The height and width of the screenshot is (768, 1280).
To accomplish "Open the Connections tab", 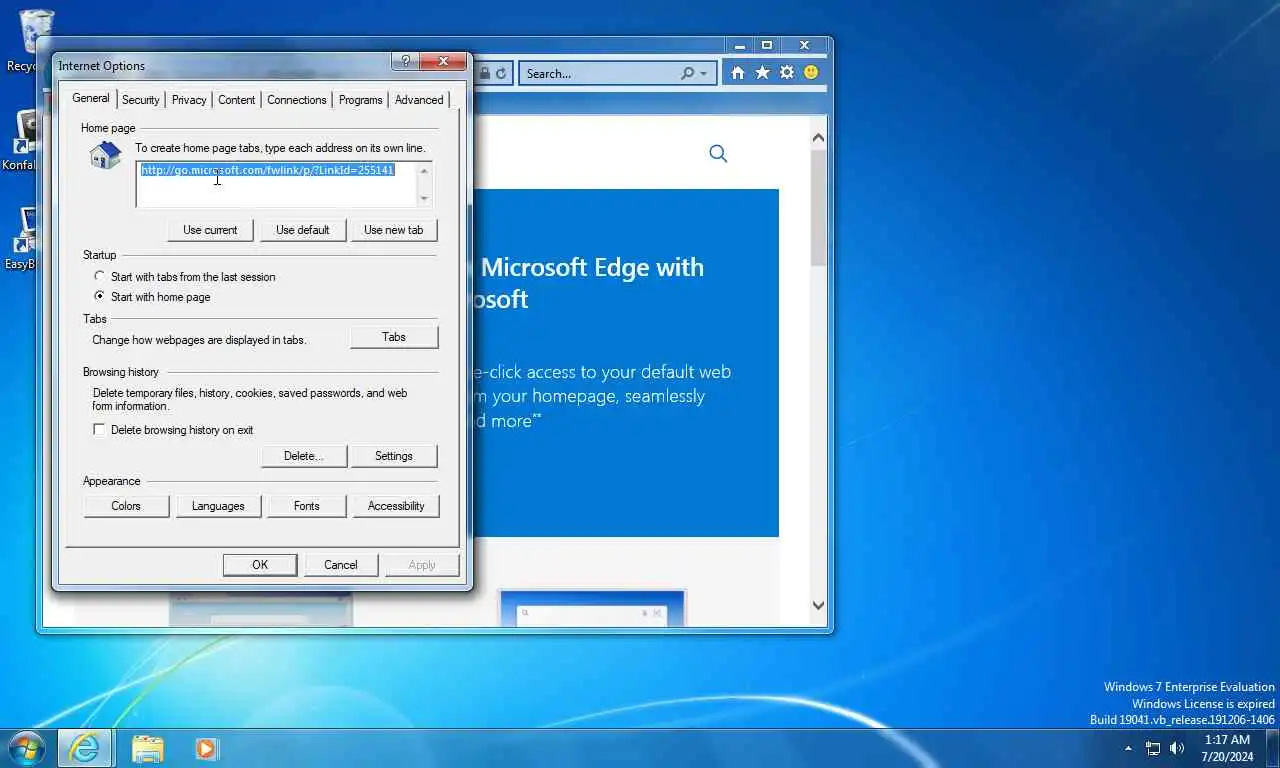I will (297, 100).
